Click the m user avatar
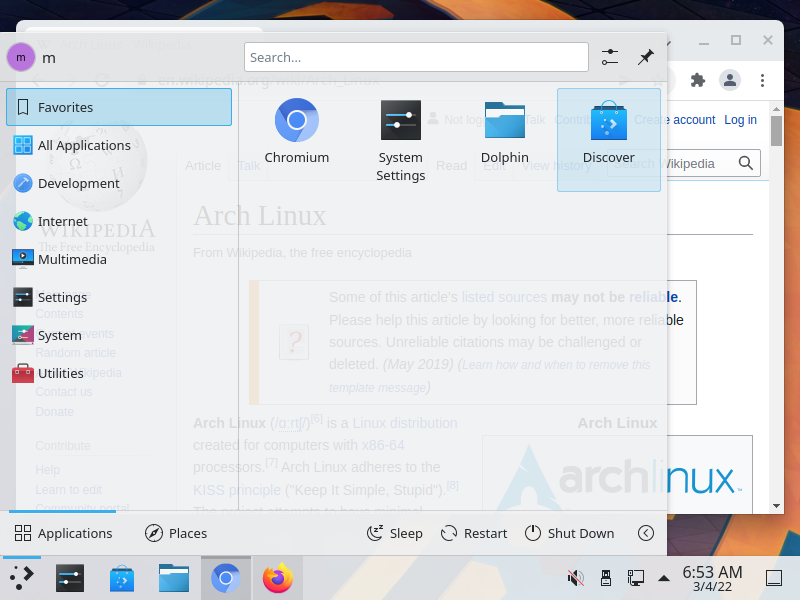The width and height of the screenshot is (800, 600). [x=21, y=57]
